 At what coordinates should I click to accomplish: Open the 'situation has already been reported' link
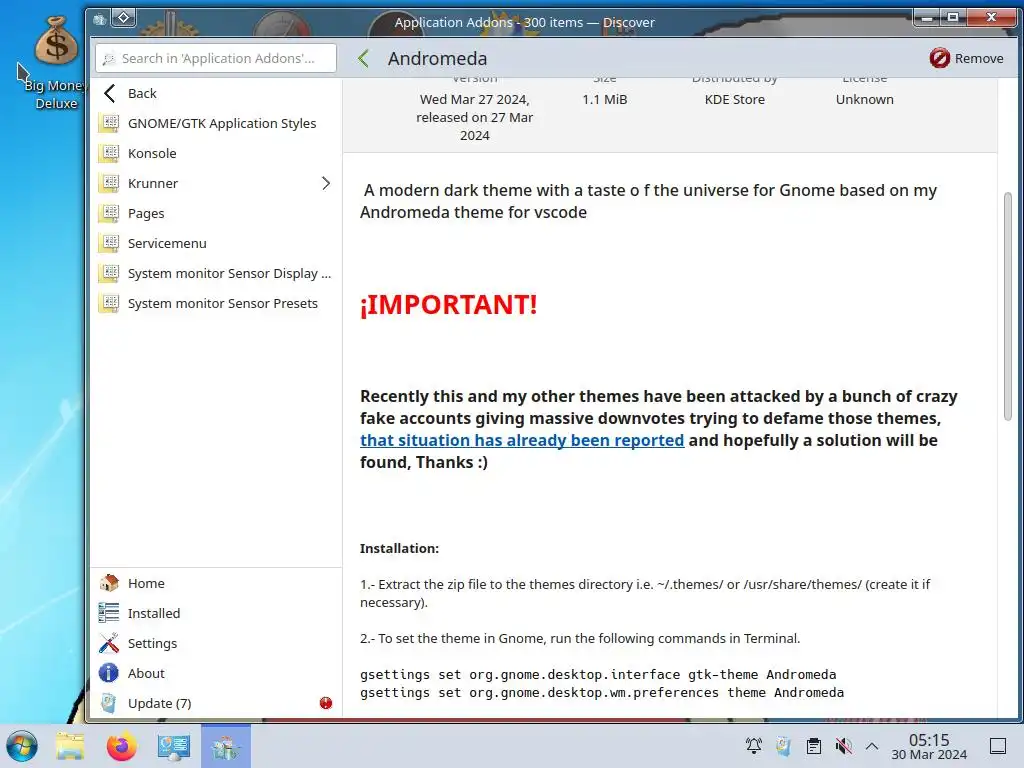522,440
